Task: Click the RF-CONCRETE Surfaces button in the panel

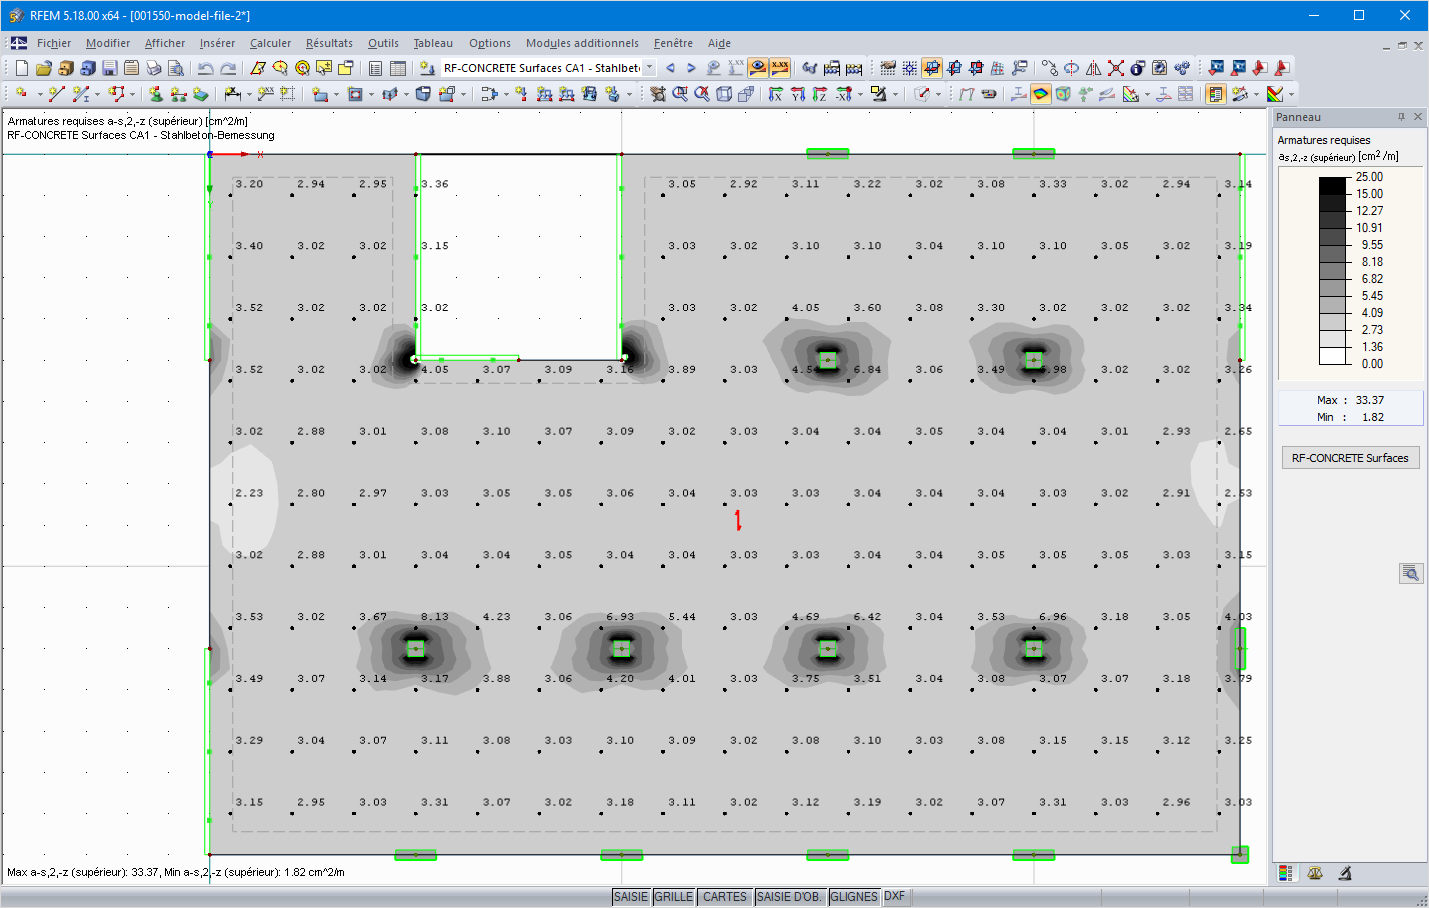Action: 1350,458
